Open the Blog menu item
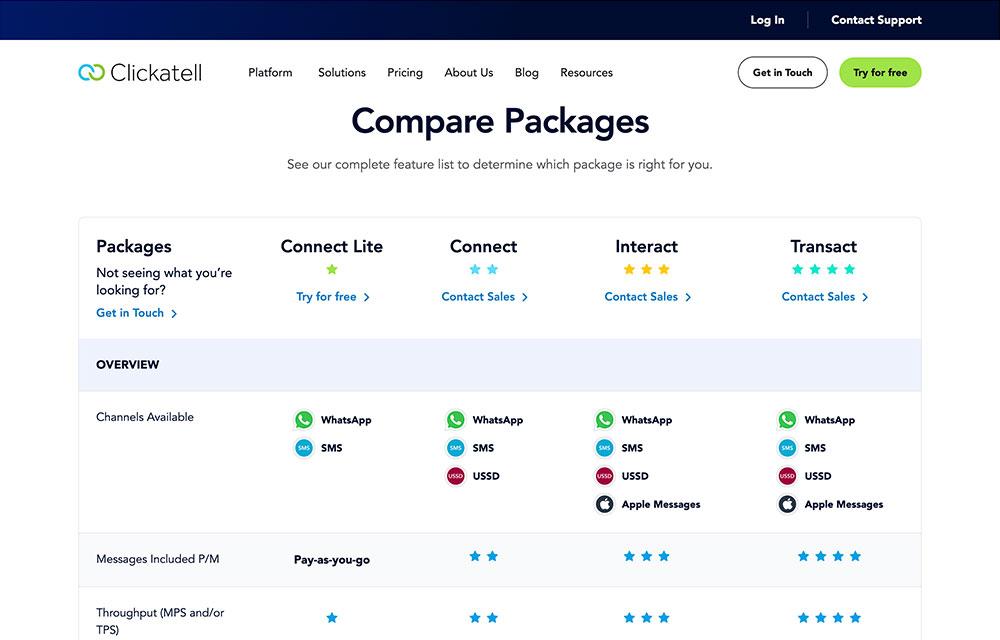Image resolution: width=1000 pixels, height=640 pixels. click(x=526, y=72)
